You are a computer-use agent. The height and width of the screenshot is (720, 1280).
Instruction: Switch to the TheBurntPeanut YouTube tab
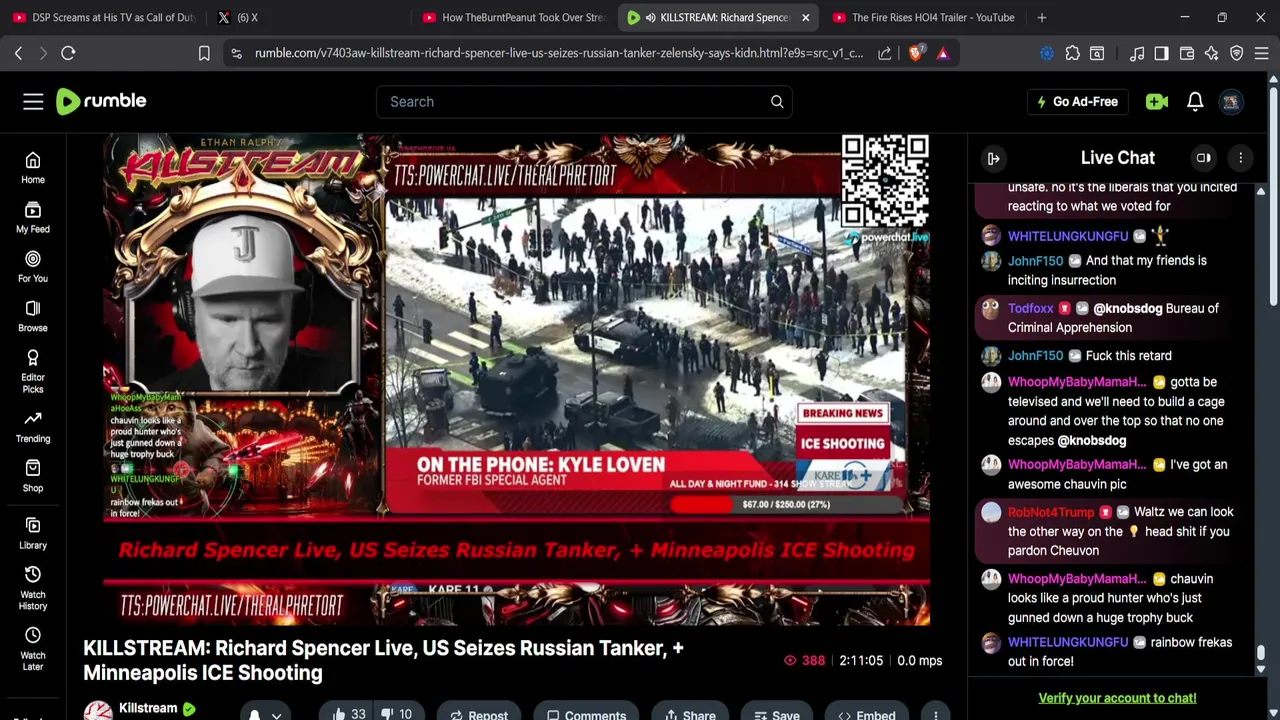[514, 17]
